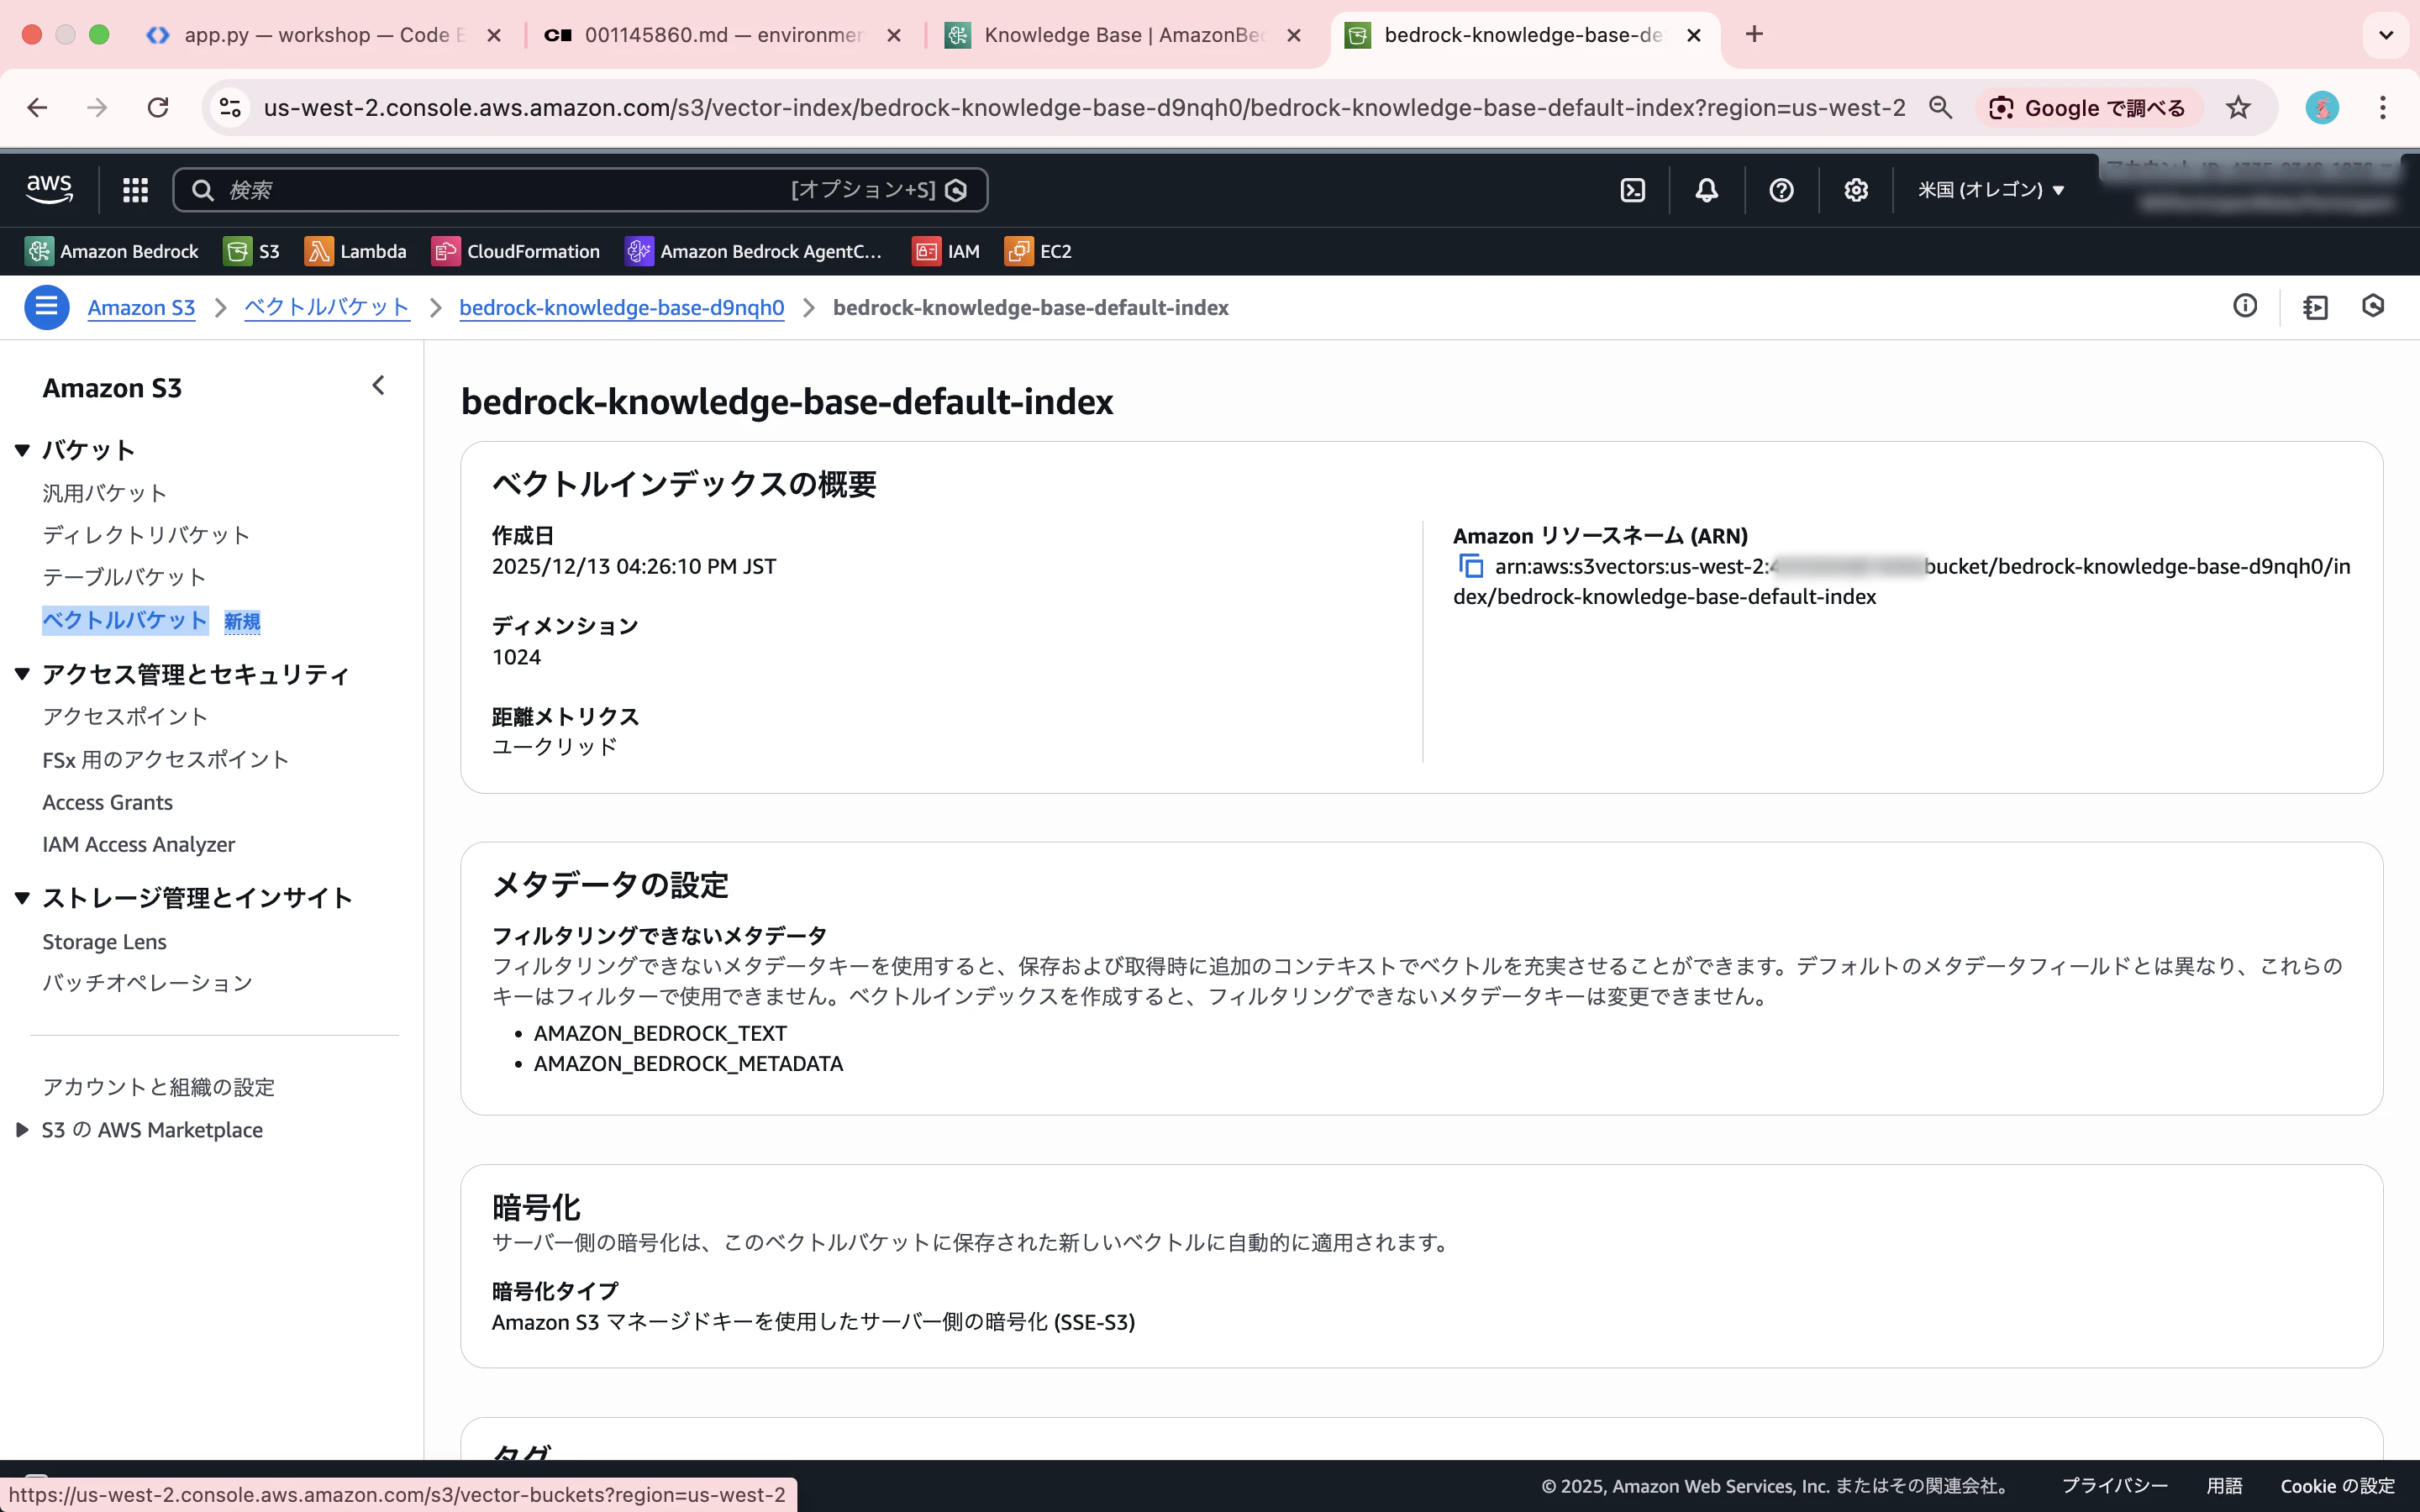
Task: Open 汎用バケット in the sidebar
Action: tap(104, 493)
